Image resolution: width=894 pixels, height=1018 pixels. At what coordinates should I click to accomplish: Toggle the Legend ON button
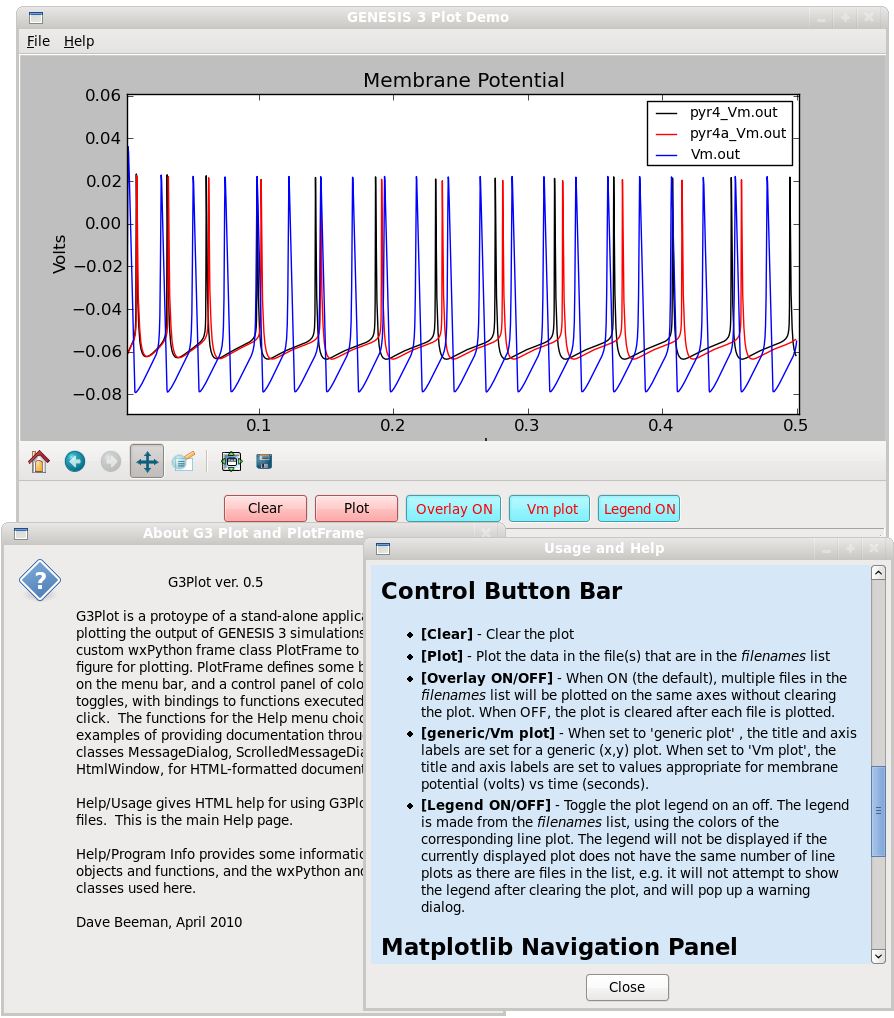click(639, 508)
